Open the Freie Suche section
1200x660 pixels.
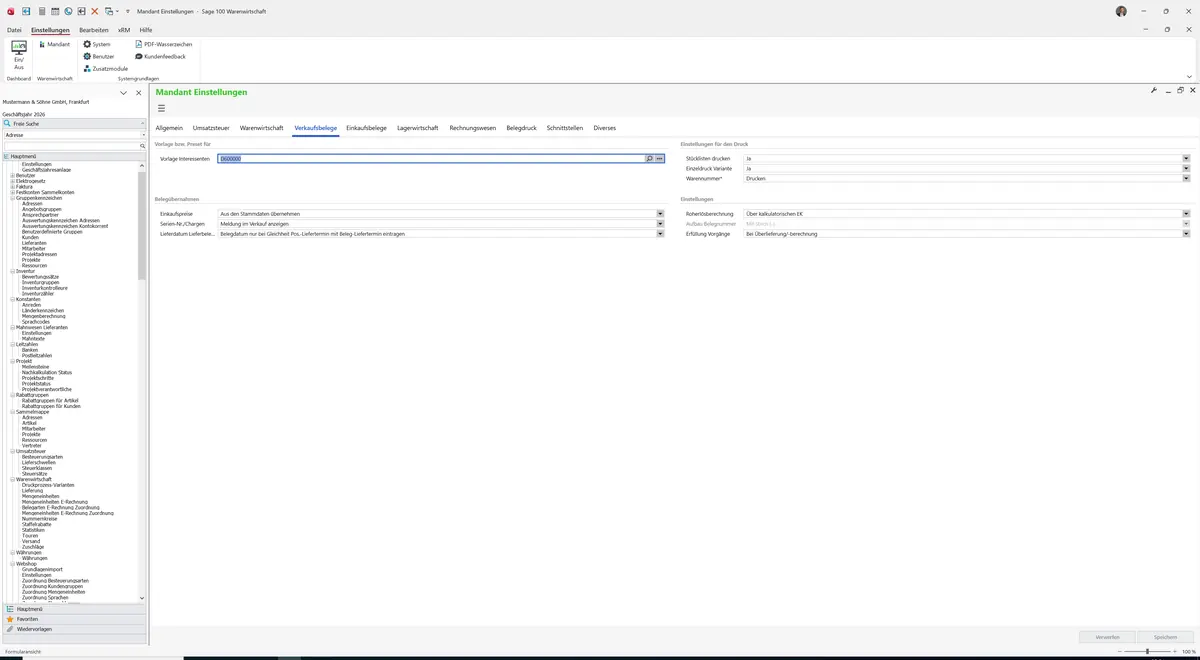(74, 123)
